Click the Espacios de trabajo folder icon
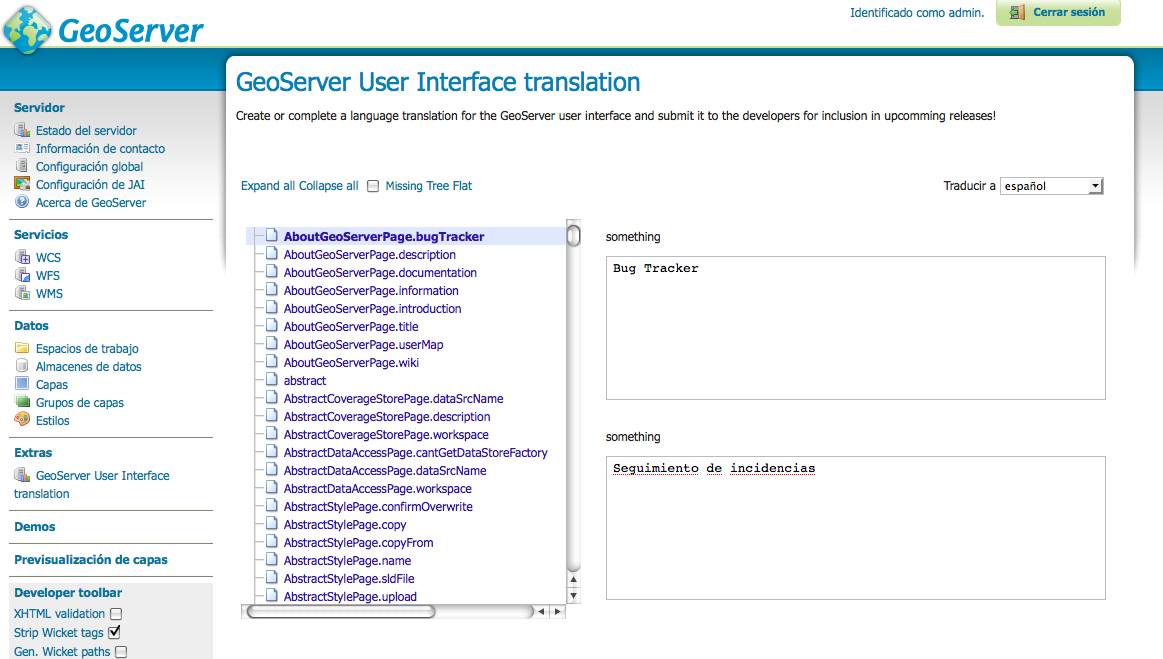 point(22,347)
